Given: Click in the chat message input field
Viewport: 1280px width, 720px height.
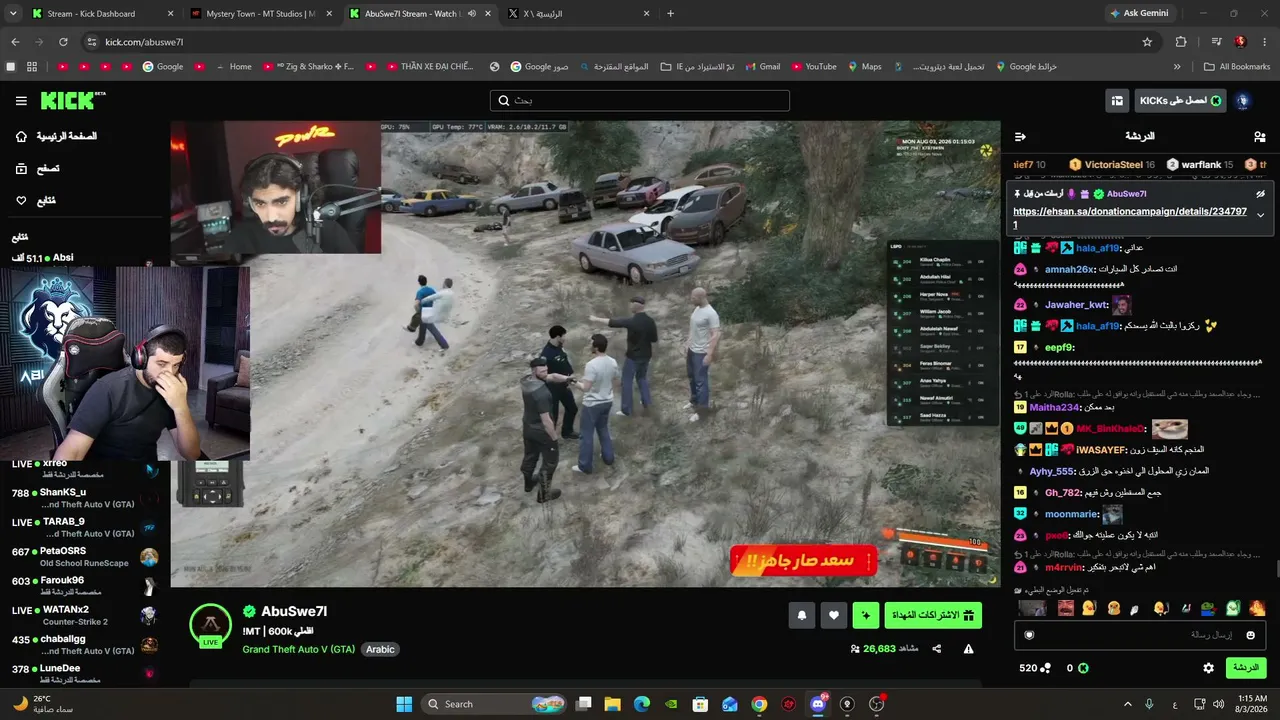Looking at the screenshot, I should [x=1141, y=635].
